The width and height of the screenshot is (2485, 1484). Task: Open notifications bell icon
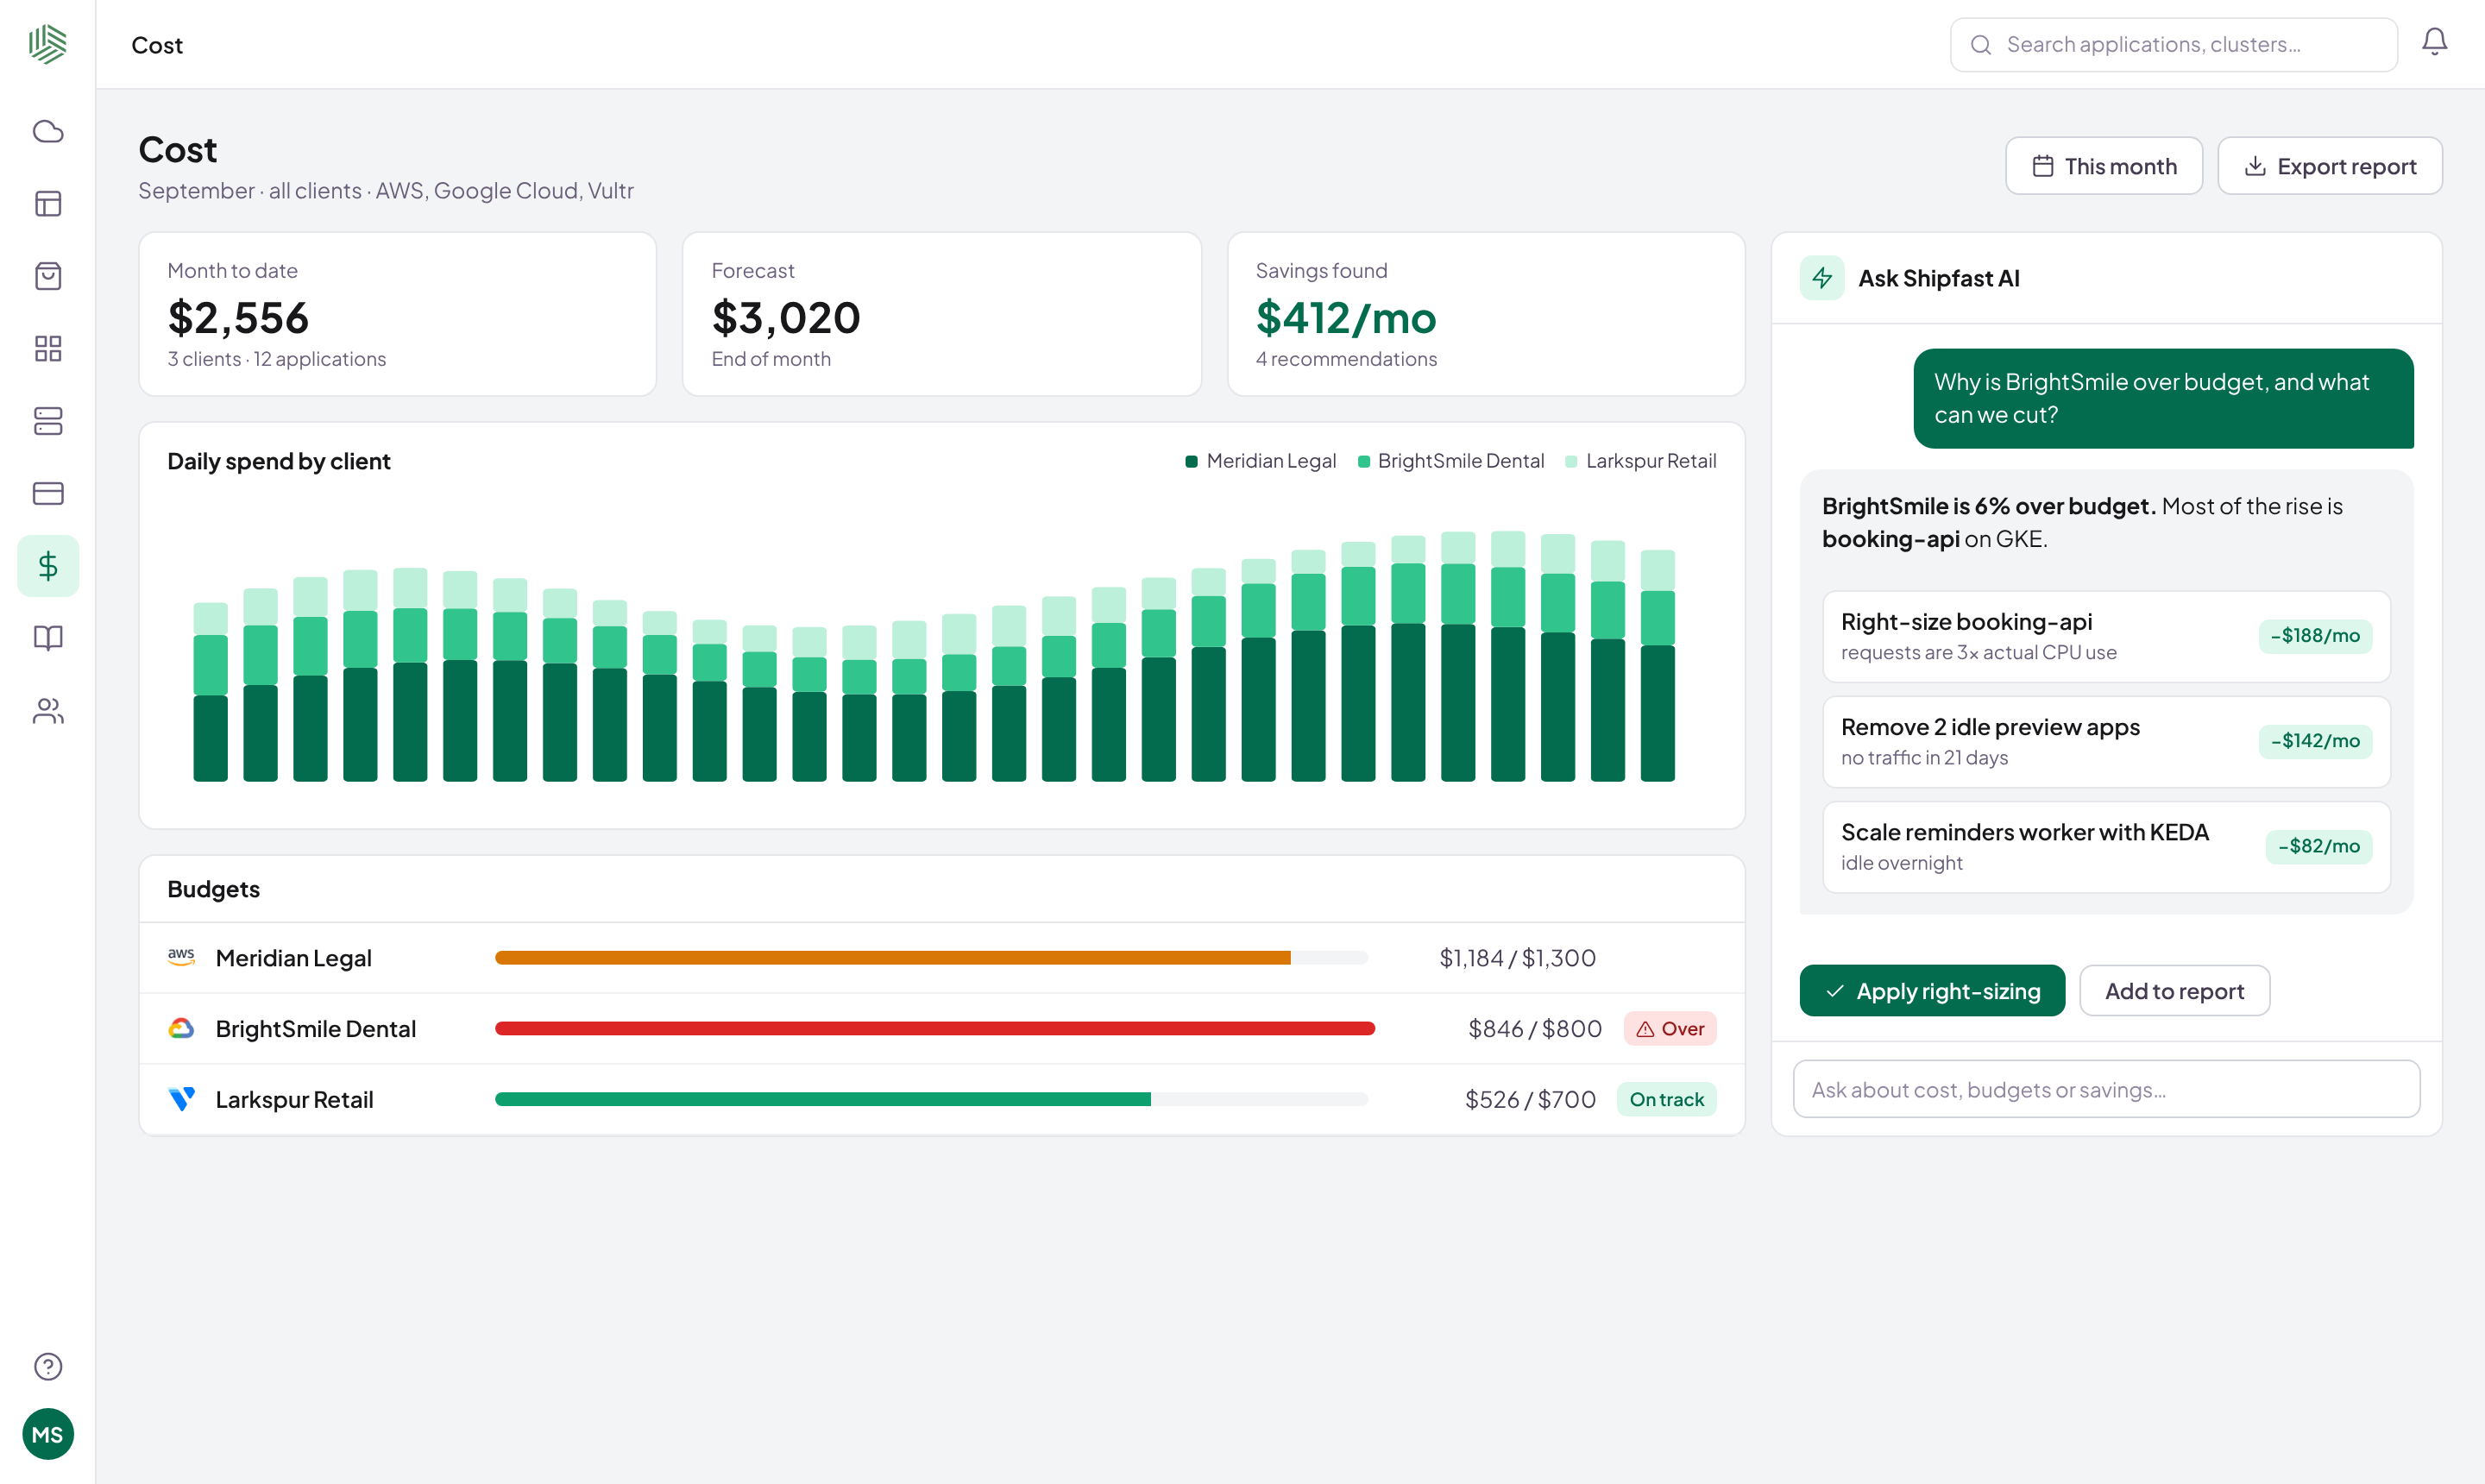point(2434,42)
